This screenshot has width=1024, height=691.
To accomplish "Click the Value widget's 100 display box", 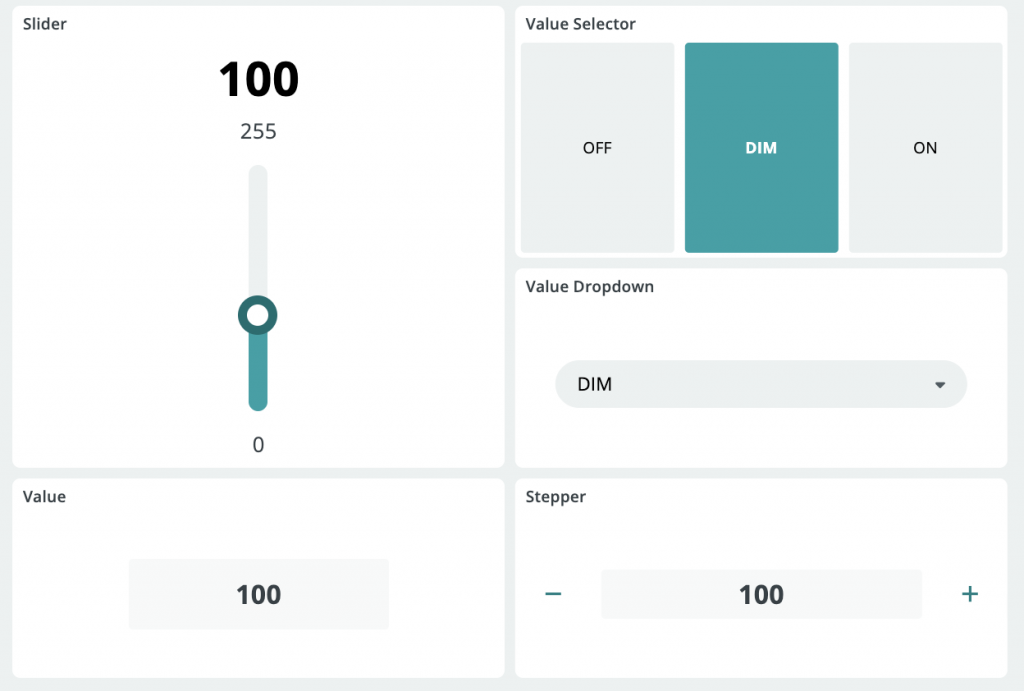I will click(258, 595).
